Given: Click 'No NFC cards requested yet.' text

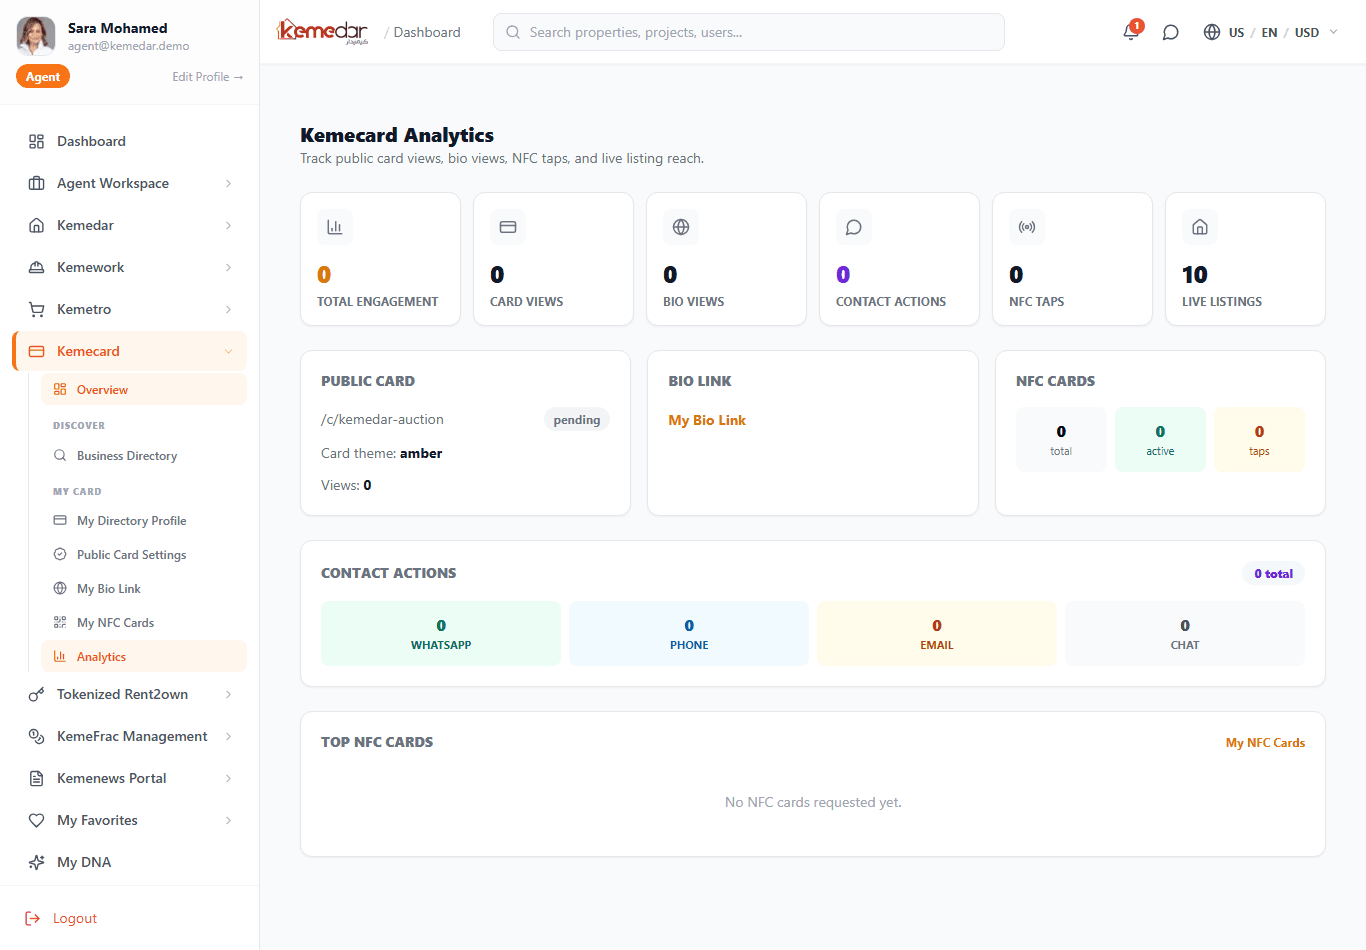Looking at the screenshot, I should [x=813, y=802].
